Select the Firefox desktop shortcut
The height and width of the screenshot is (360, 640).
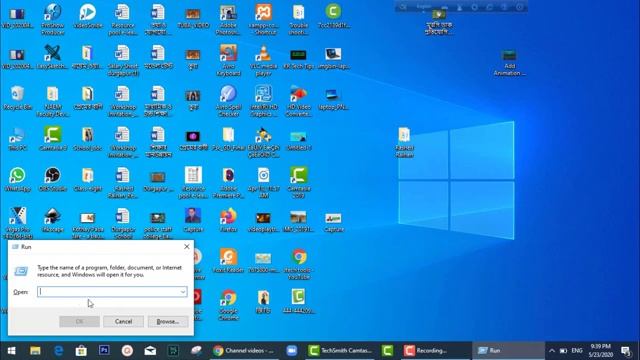228,221
